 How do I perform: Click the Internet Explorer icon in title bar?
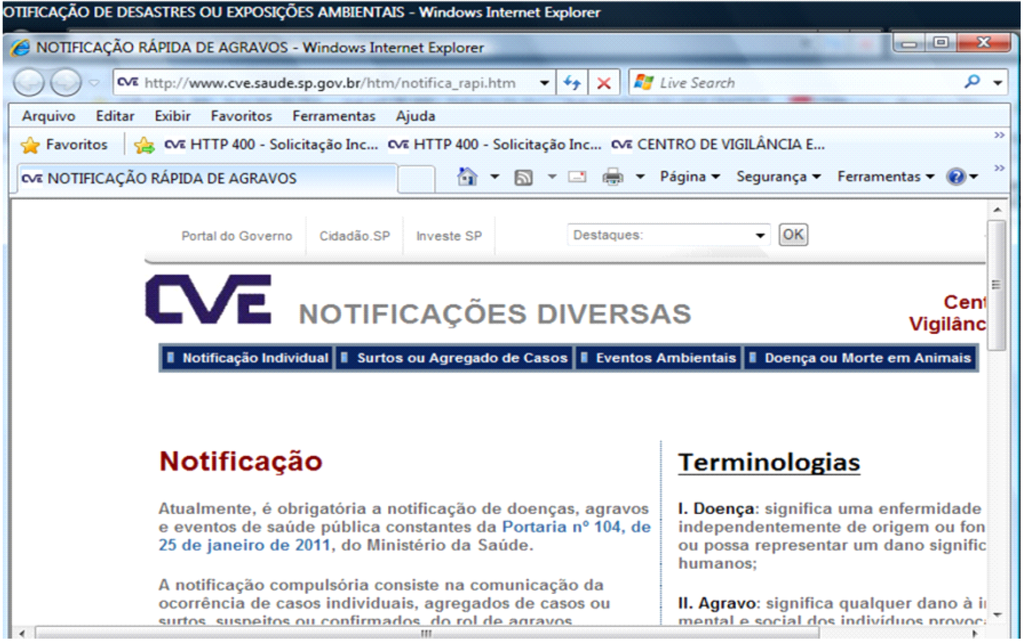20,48
